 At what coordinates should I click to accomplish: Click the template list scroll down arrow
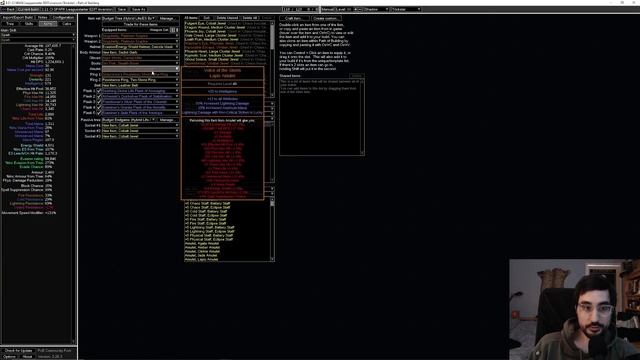272,259
